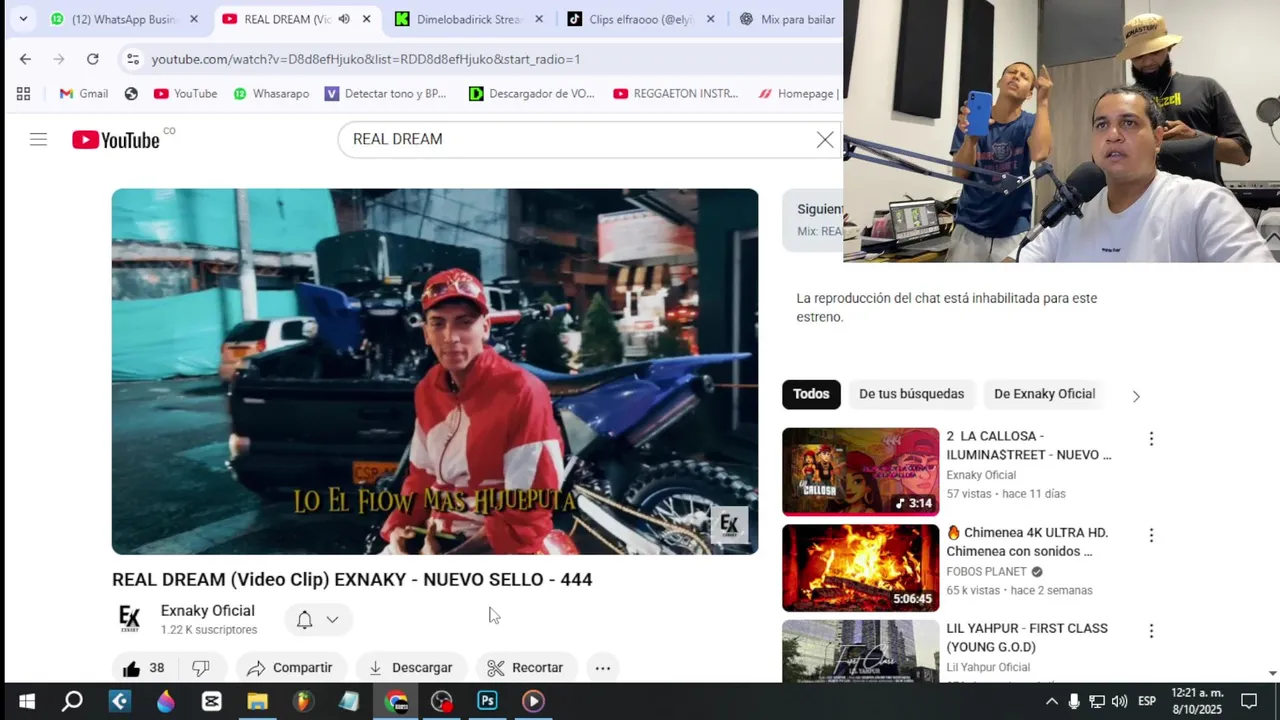Image resolution: width=1280 pixels, height=720 pixels.
Task: Toggle the subscription notification bell
Action: pos(305,620)
